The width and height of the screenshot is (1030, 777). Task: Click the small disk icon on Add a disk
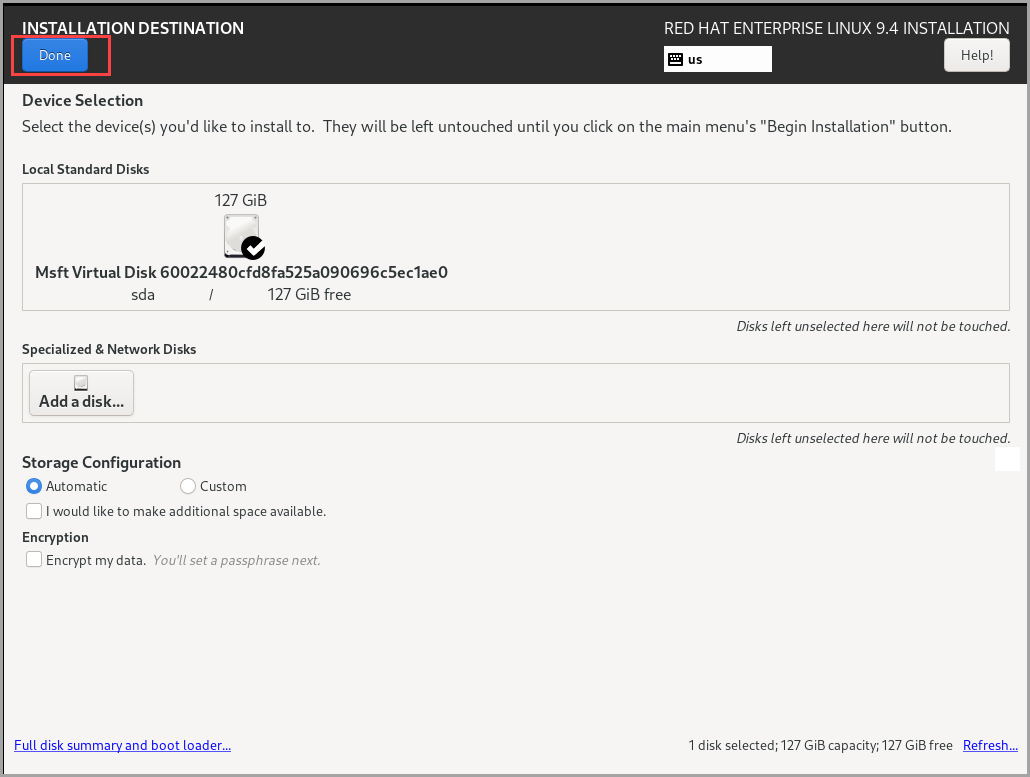[x=81, y=383]
